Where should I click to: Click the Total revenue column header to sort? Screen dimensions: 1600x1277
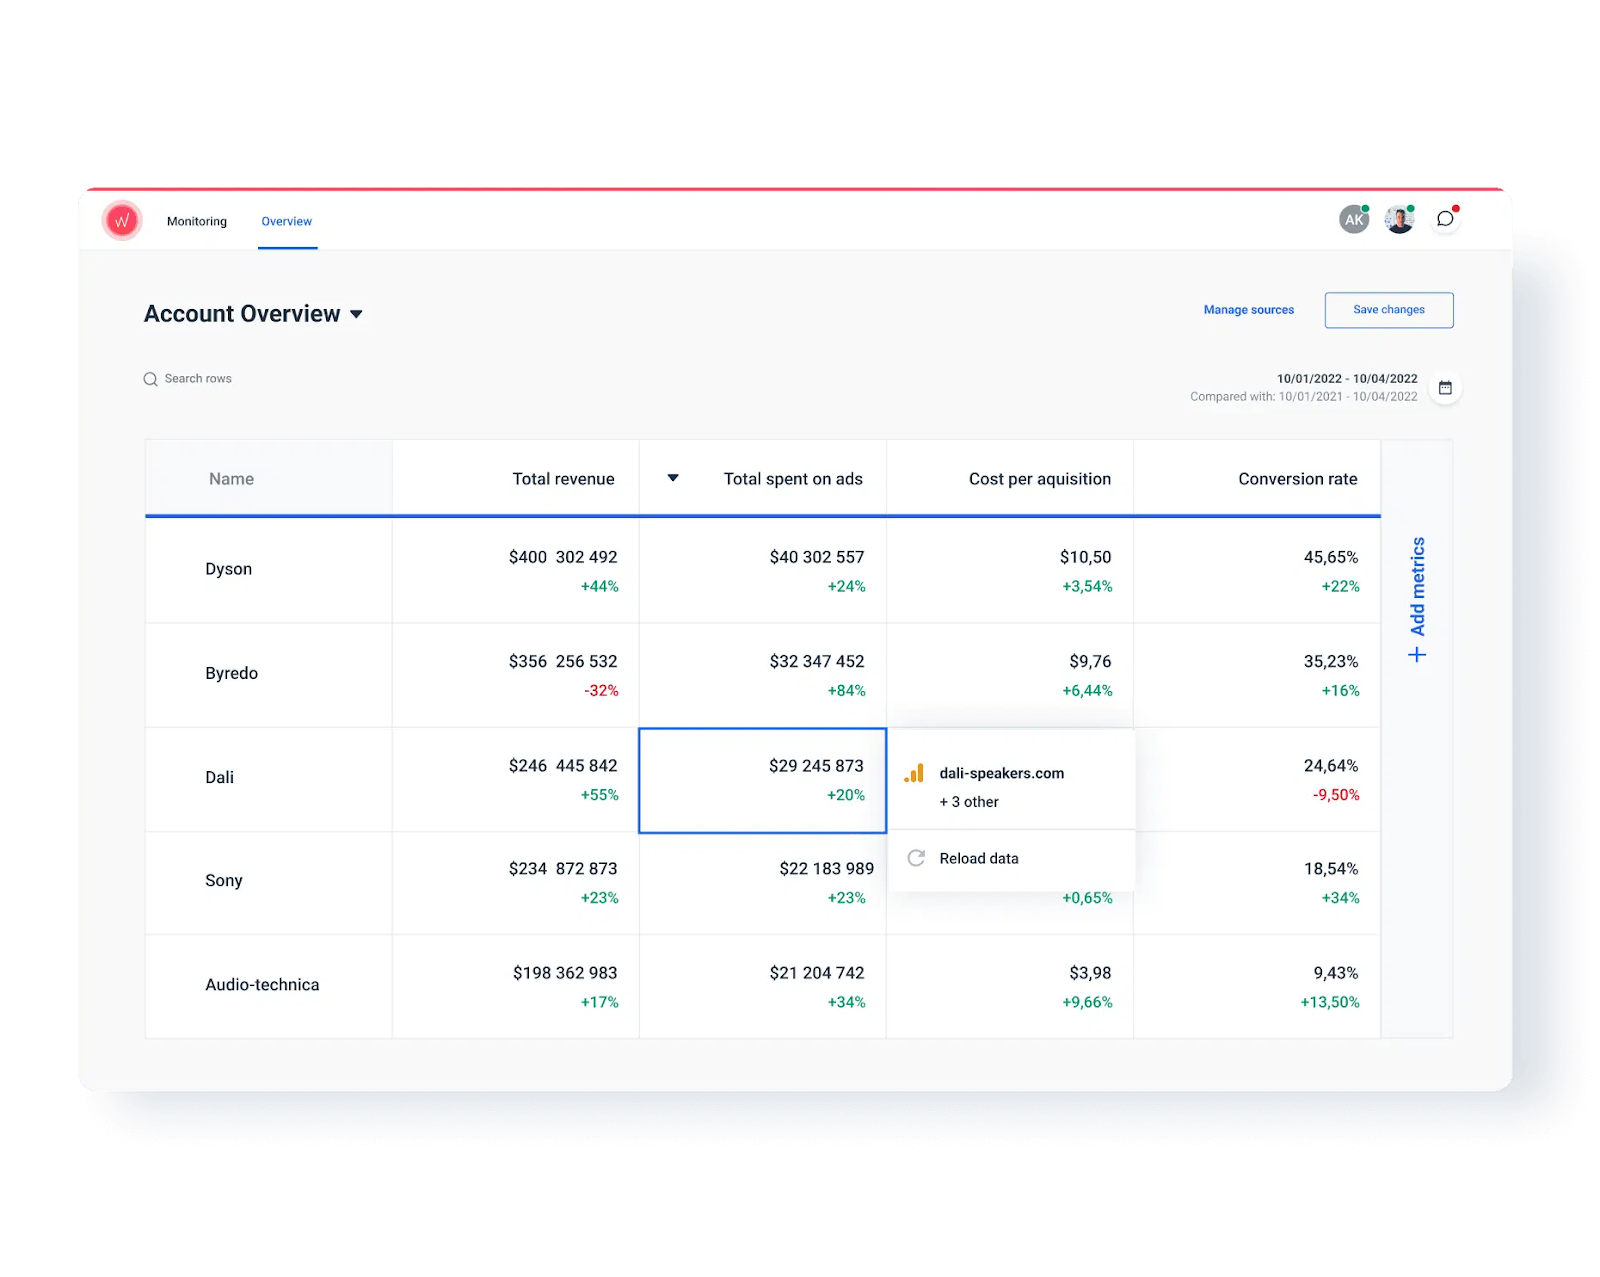tap(564, 478)
